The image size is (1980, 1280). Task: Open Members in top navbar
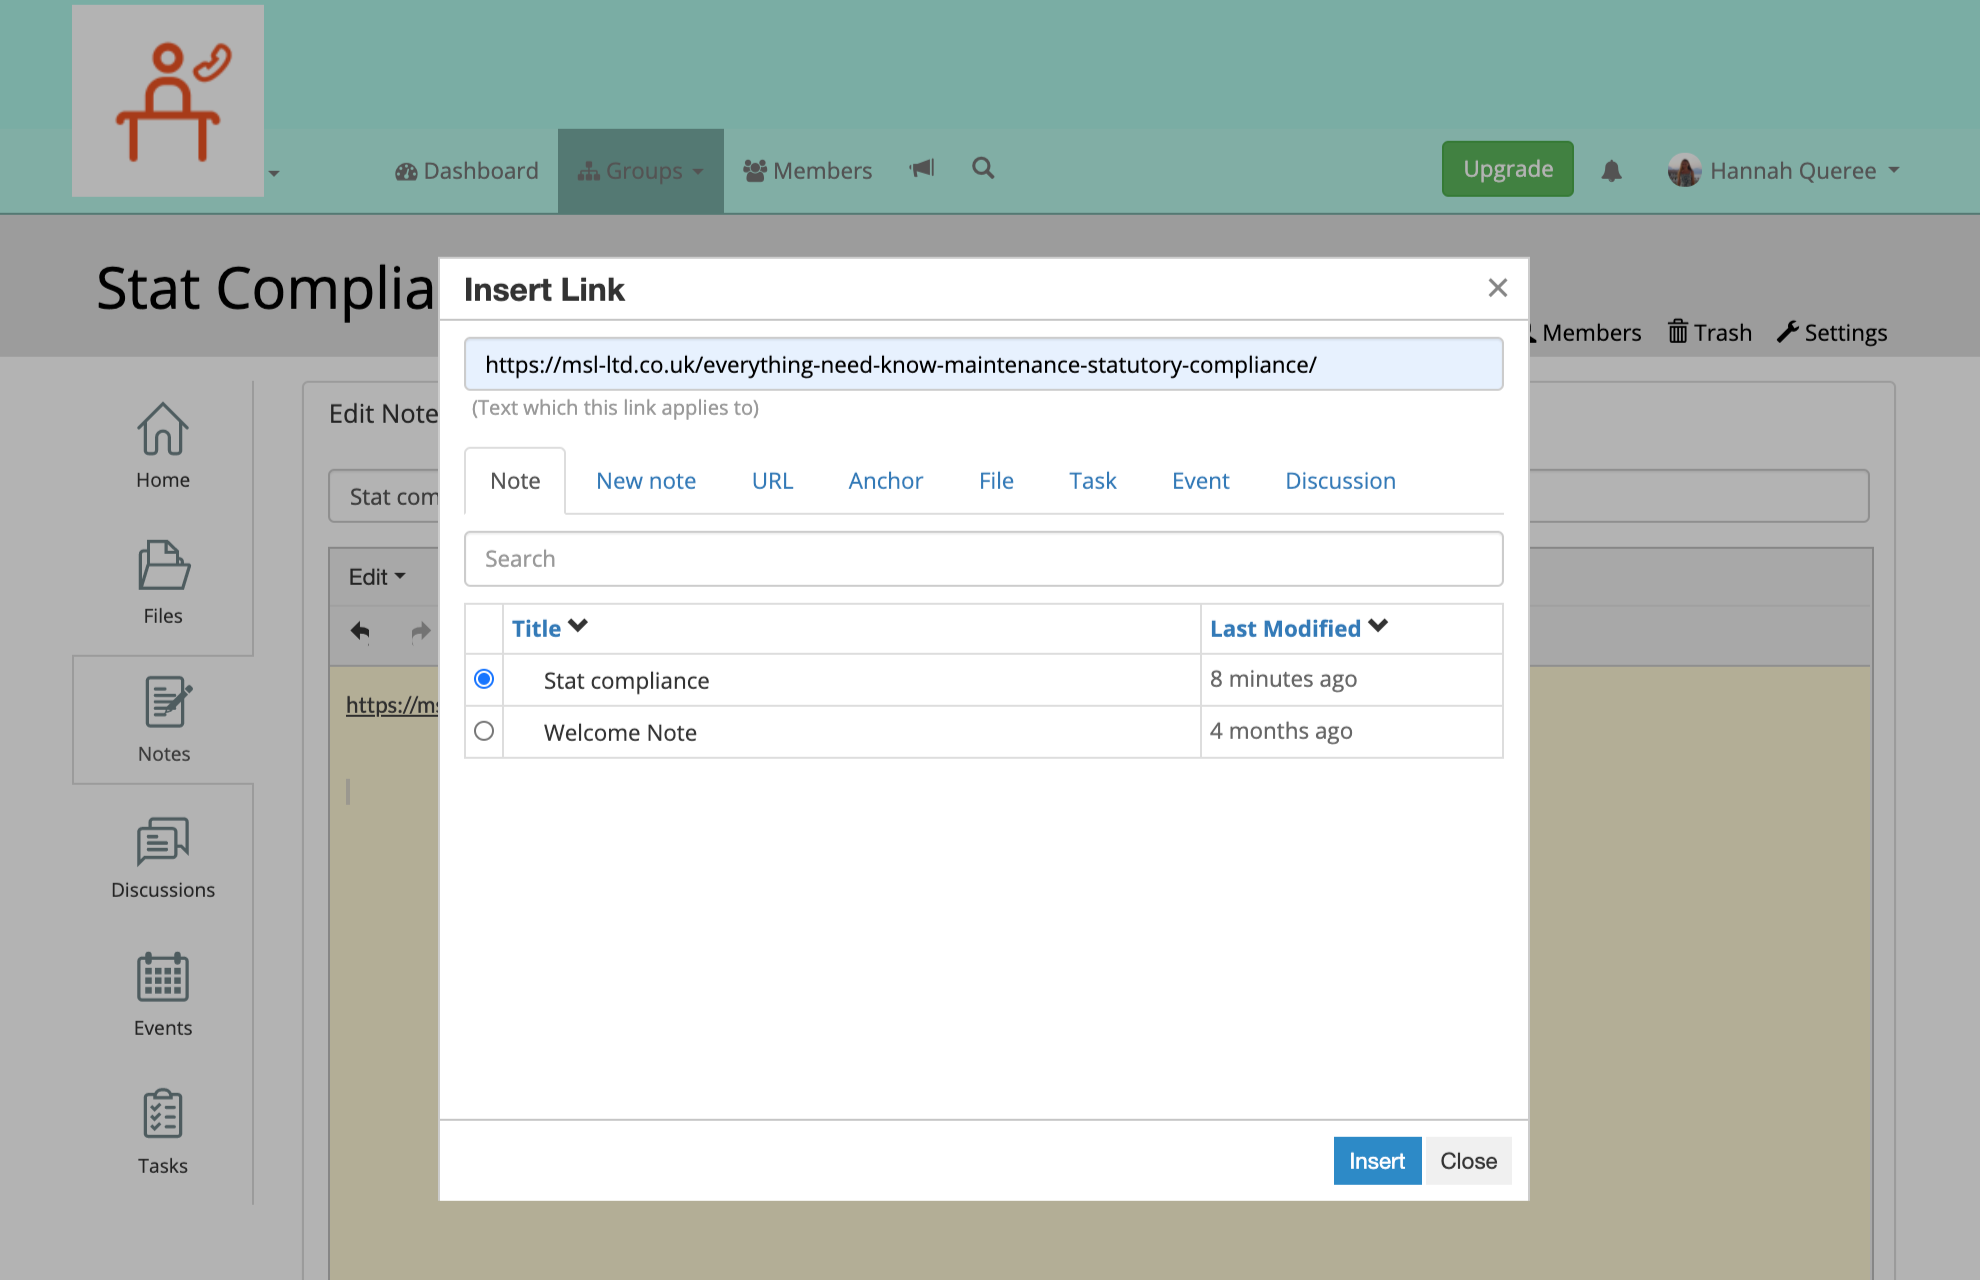pos(808,171)
